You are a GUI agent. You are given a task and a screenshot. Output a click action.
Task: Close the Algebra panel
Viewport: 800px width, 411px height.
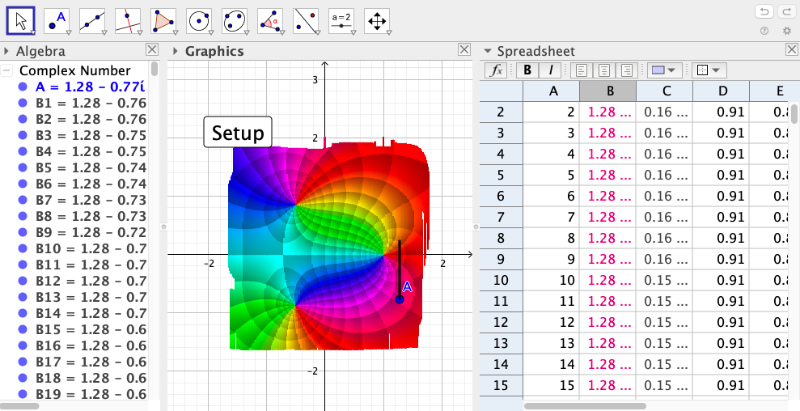[x=152, y=49]
